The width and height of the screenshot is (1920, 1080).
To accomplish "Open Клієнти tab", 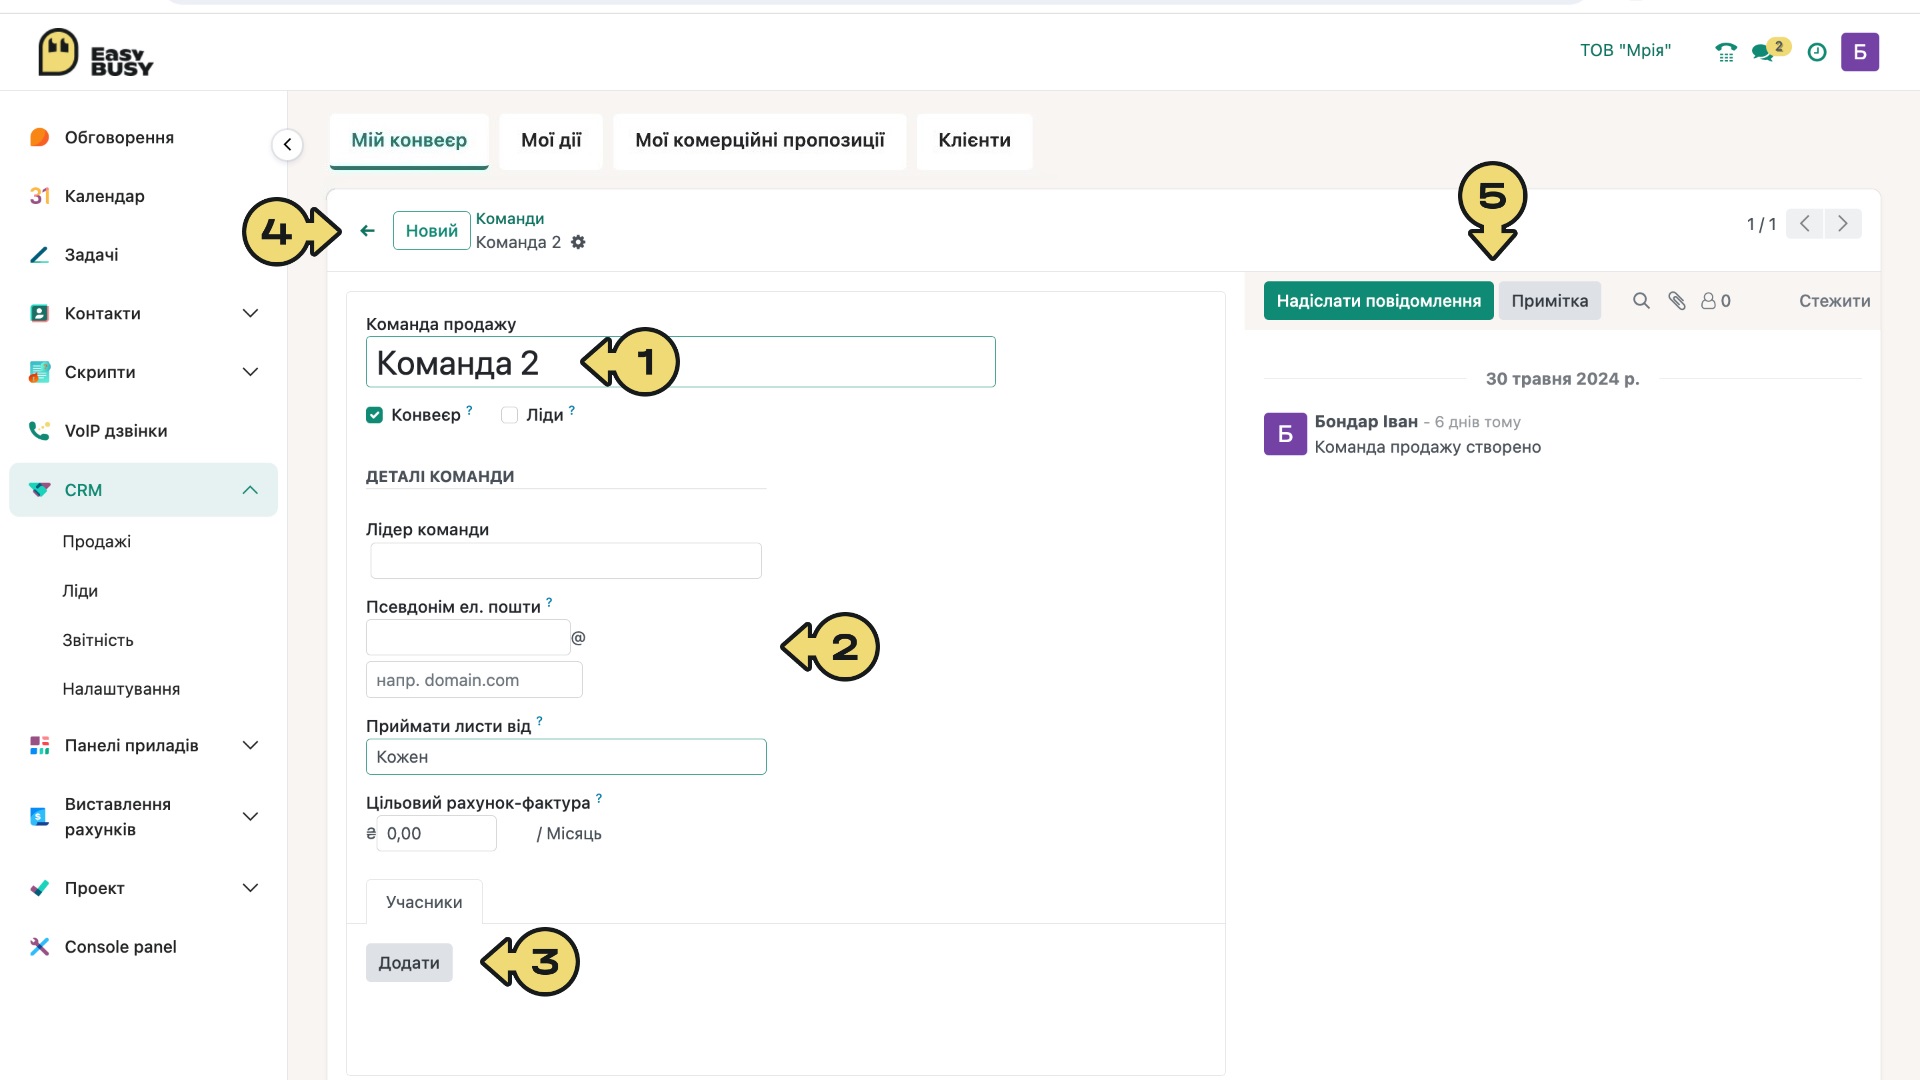I will click(x=974, y=141).
